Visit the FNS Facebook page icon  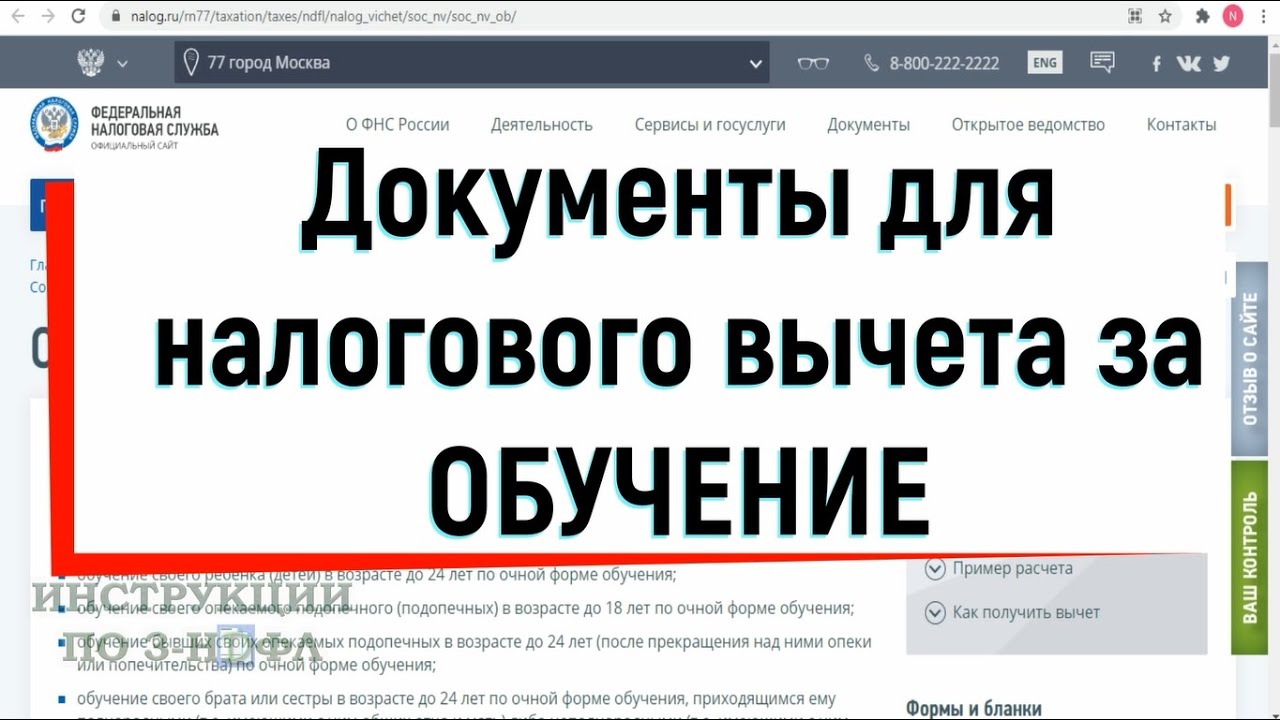(x=1156, y=63)
